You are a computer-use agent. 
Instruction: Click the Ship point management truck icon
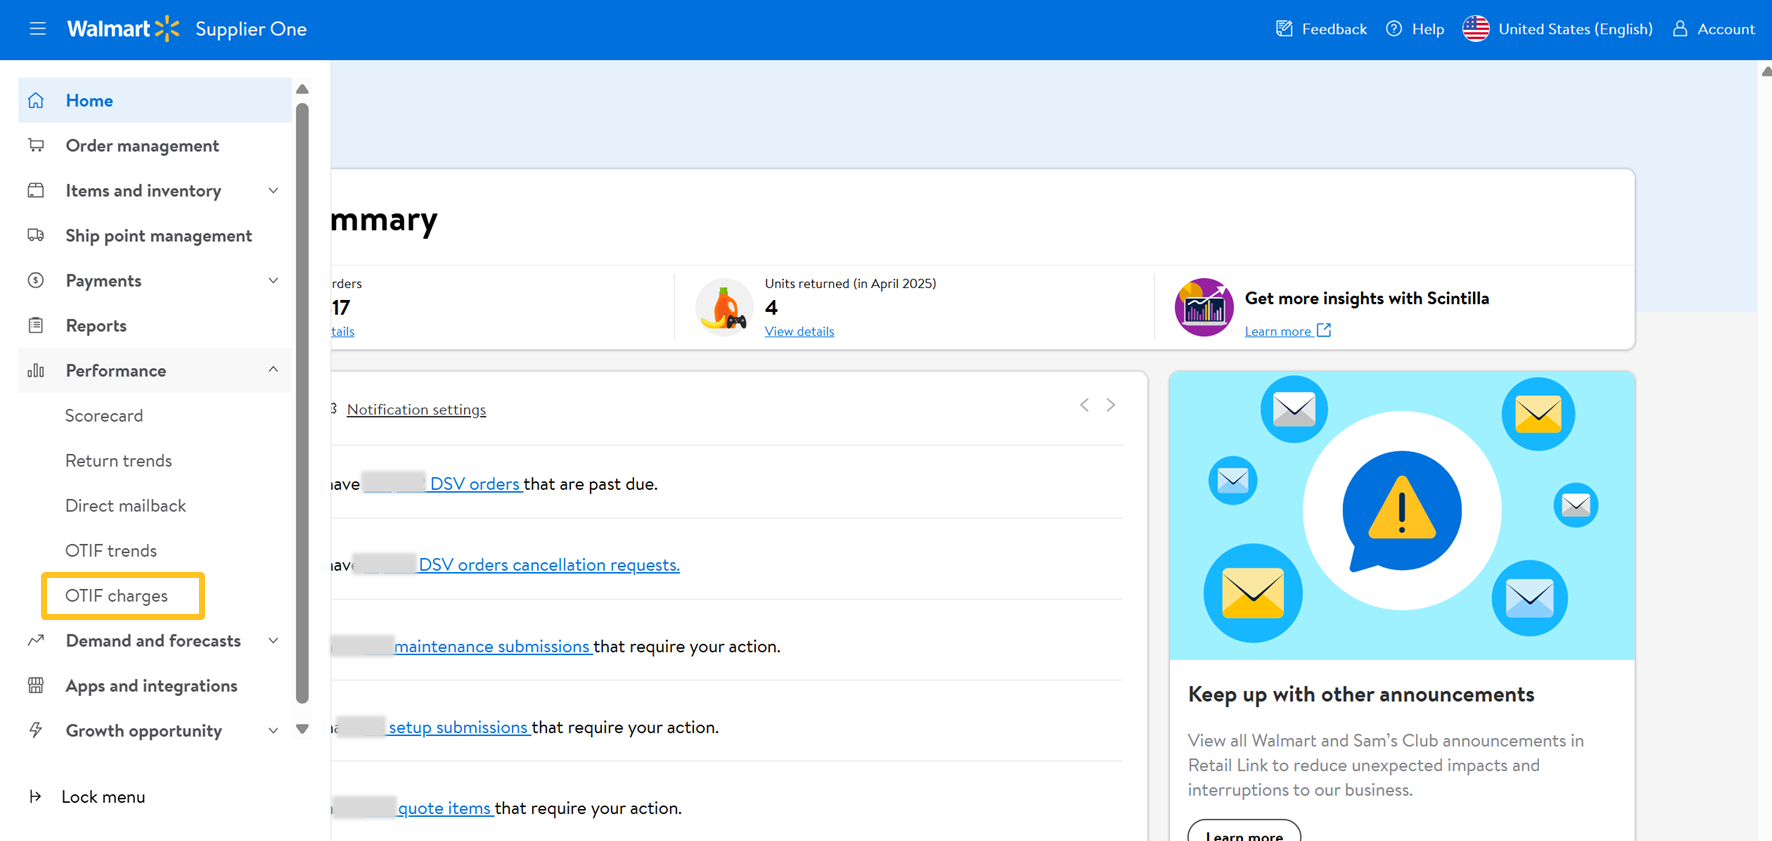point(36,235)
